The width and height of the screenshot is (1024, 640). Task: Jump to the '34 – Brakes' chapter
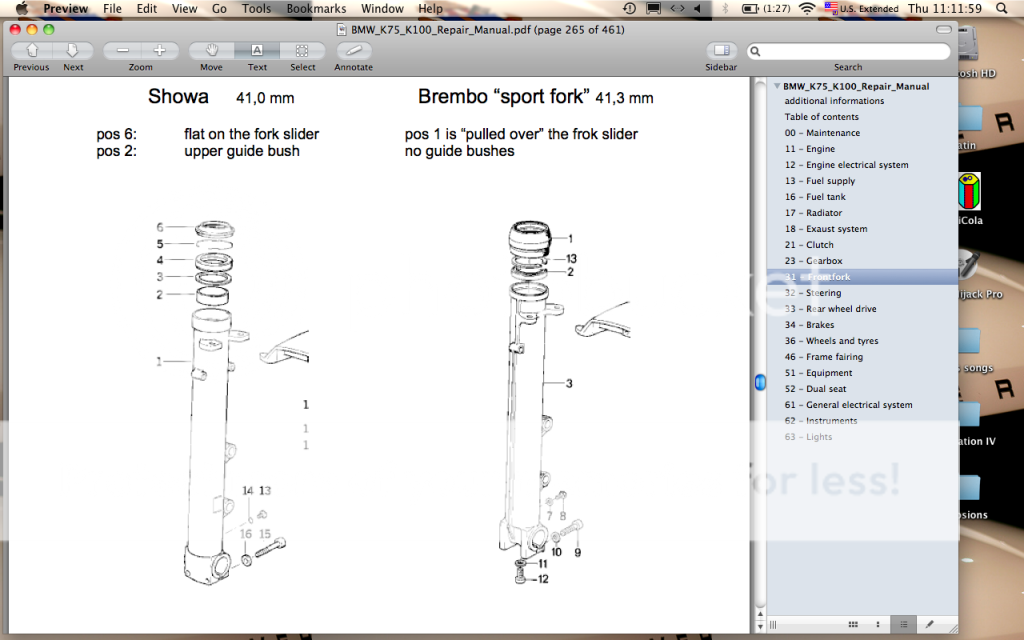coord(818,325)
